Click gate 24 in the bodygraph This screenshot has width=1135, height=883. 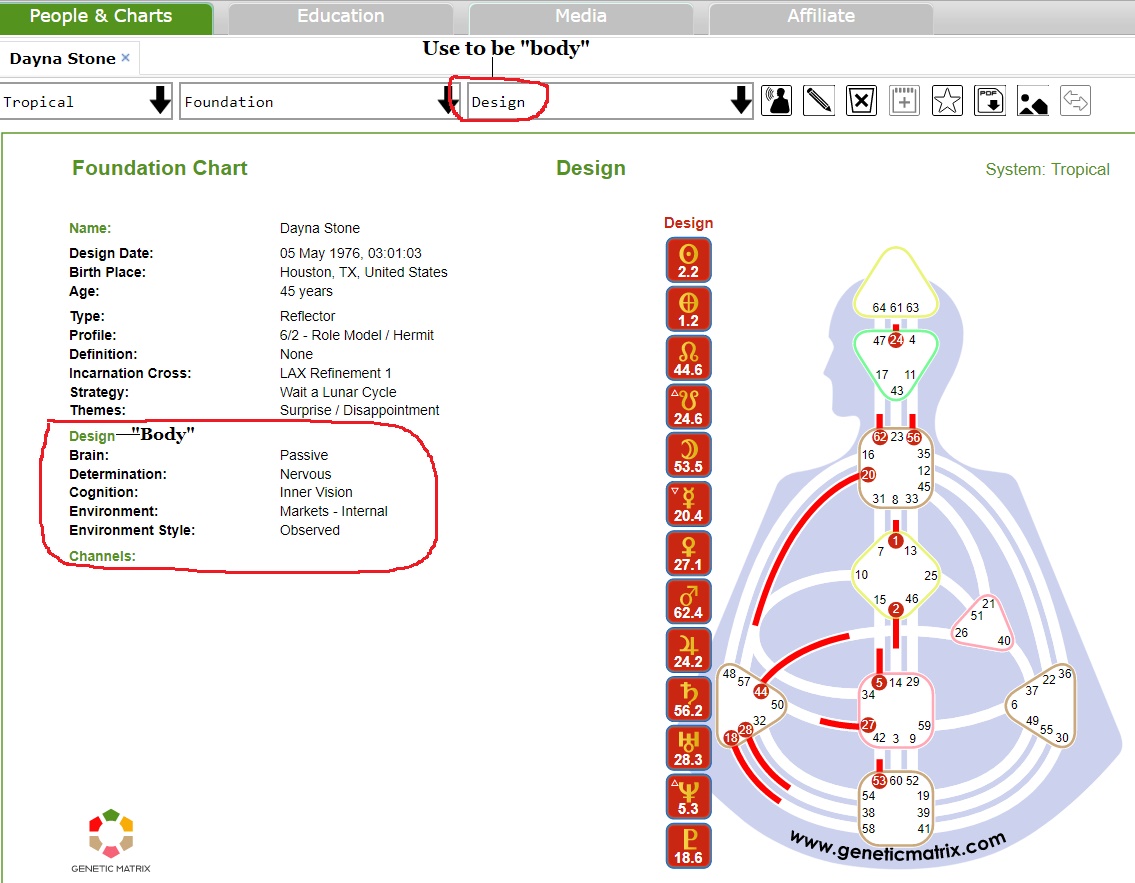pos(896,340)
